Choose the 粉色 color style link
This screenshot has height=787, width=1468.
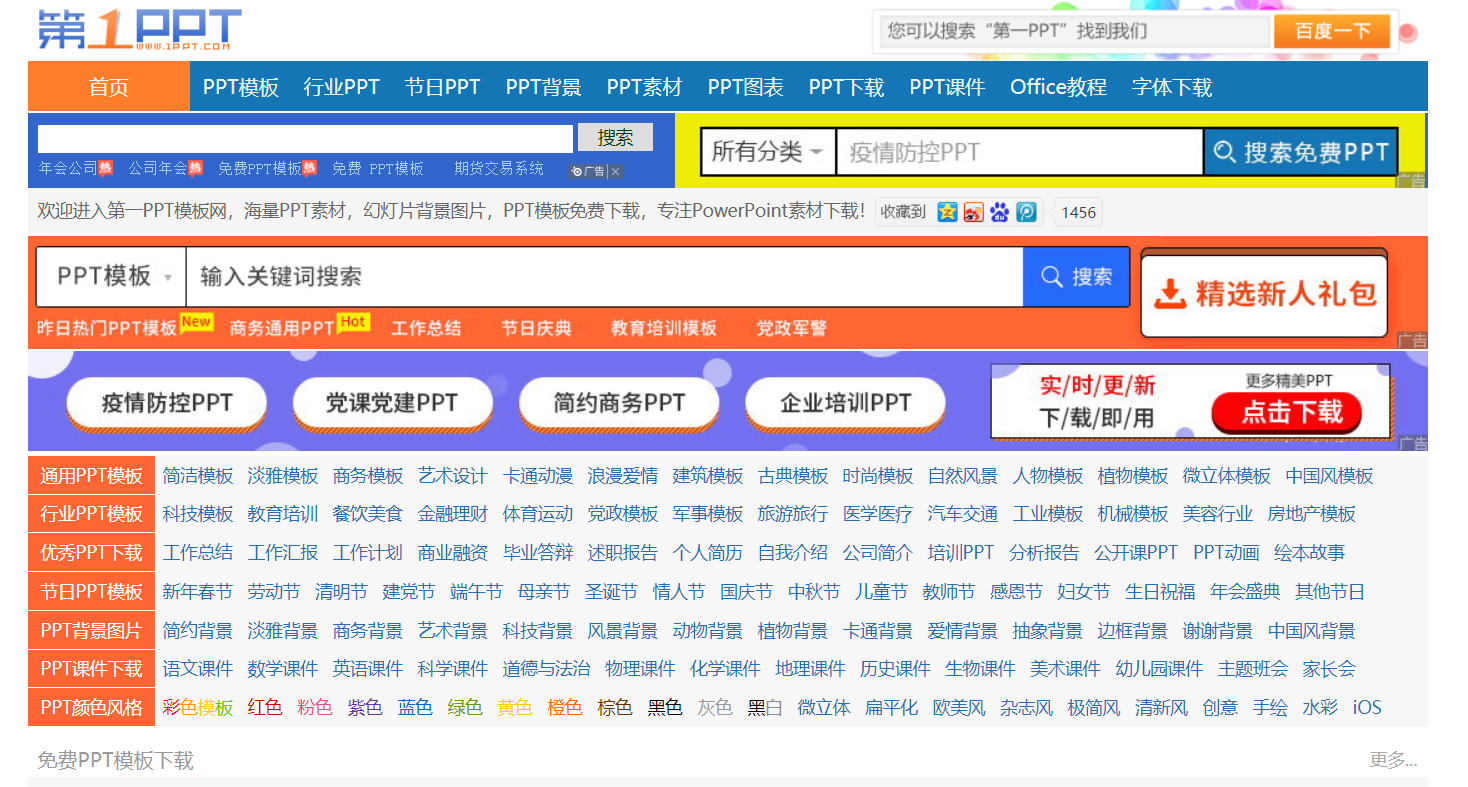(x=315, y=708)
